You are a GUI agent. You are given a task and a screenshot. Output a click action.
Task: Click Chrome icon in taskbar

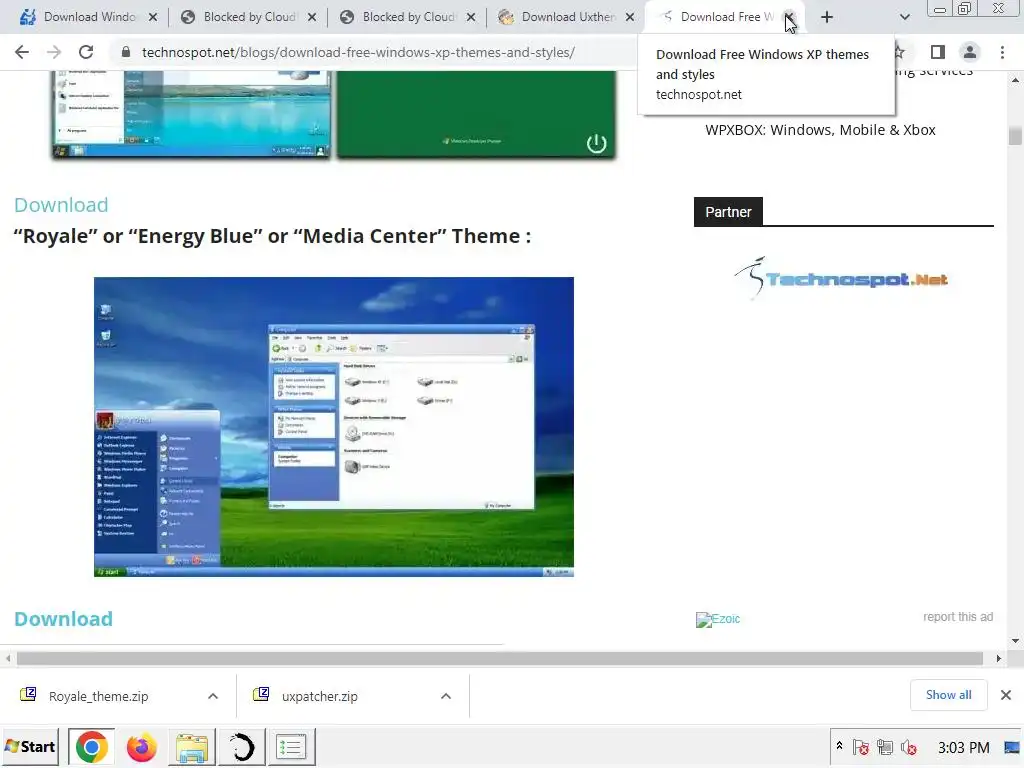click(91, 746)
